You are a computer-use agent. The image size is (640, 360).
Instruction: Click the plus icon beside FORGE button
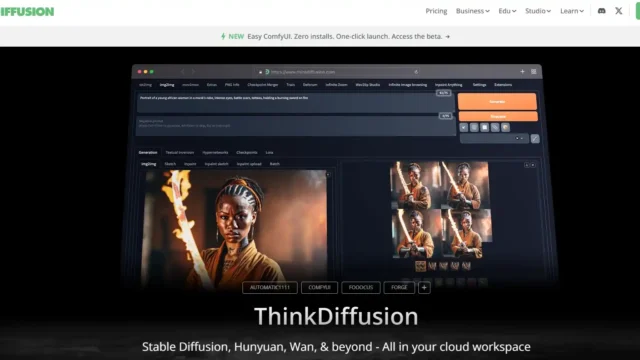pos(424,288)
